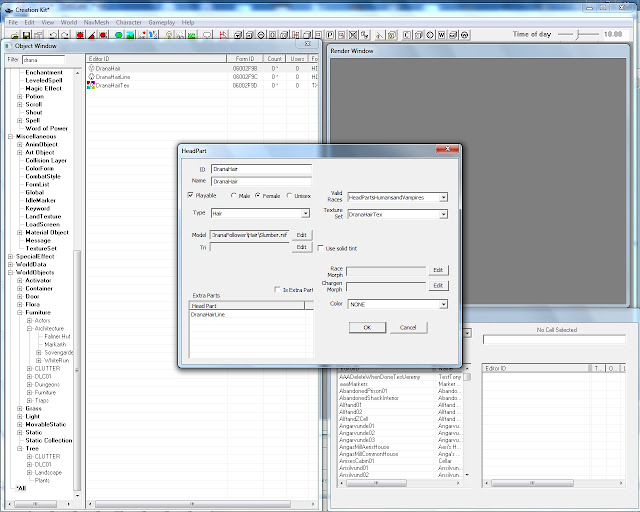Collapse the WorldObjects tree node
Image resolution: width=640 pixels, height=512 pixels.
[10, 272]
